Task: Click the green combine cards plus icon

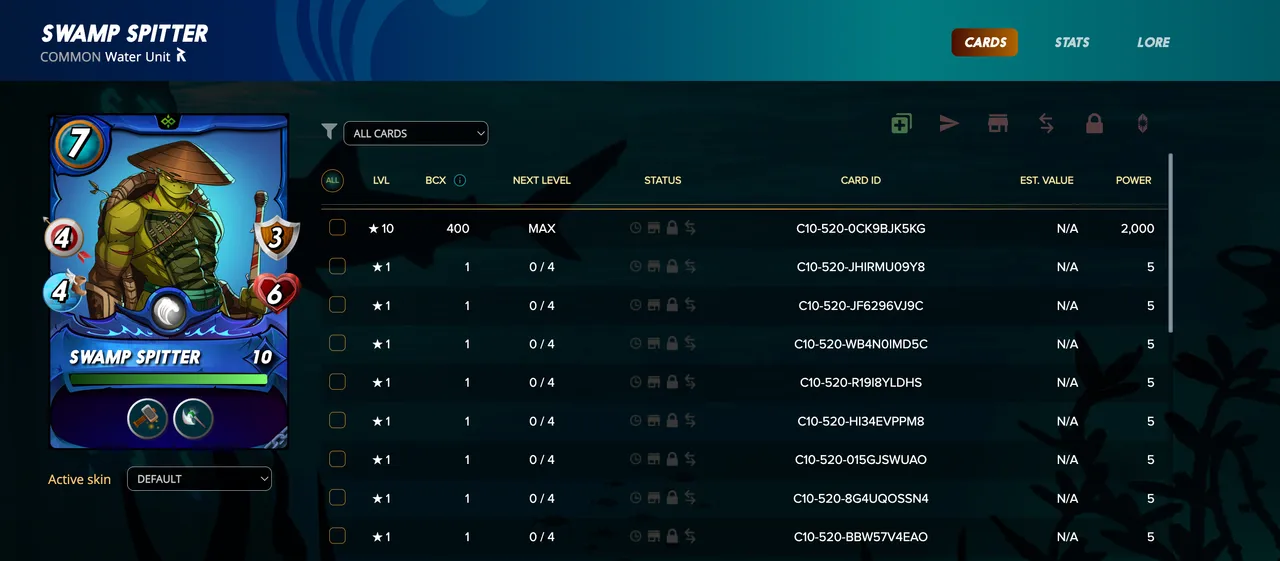Action: pos(901,124)
